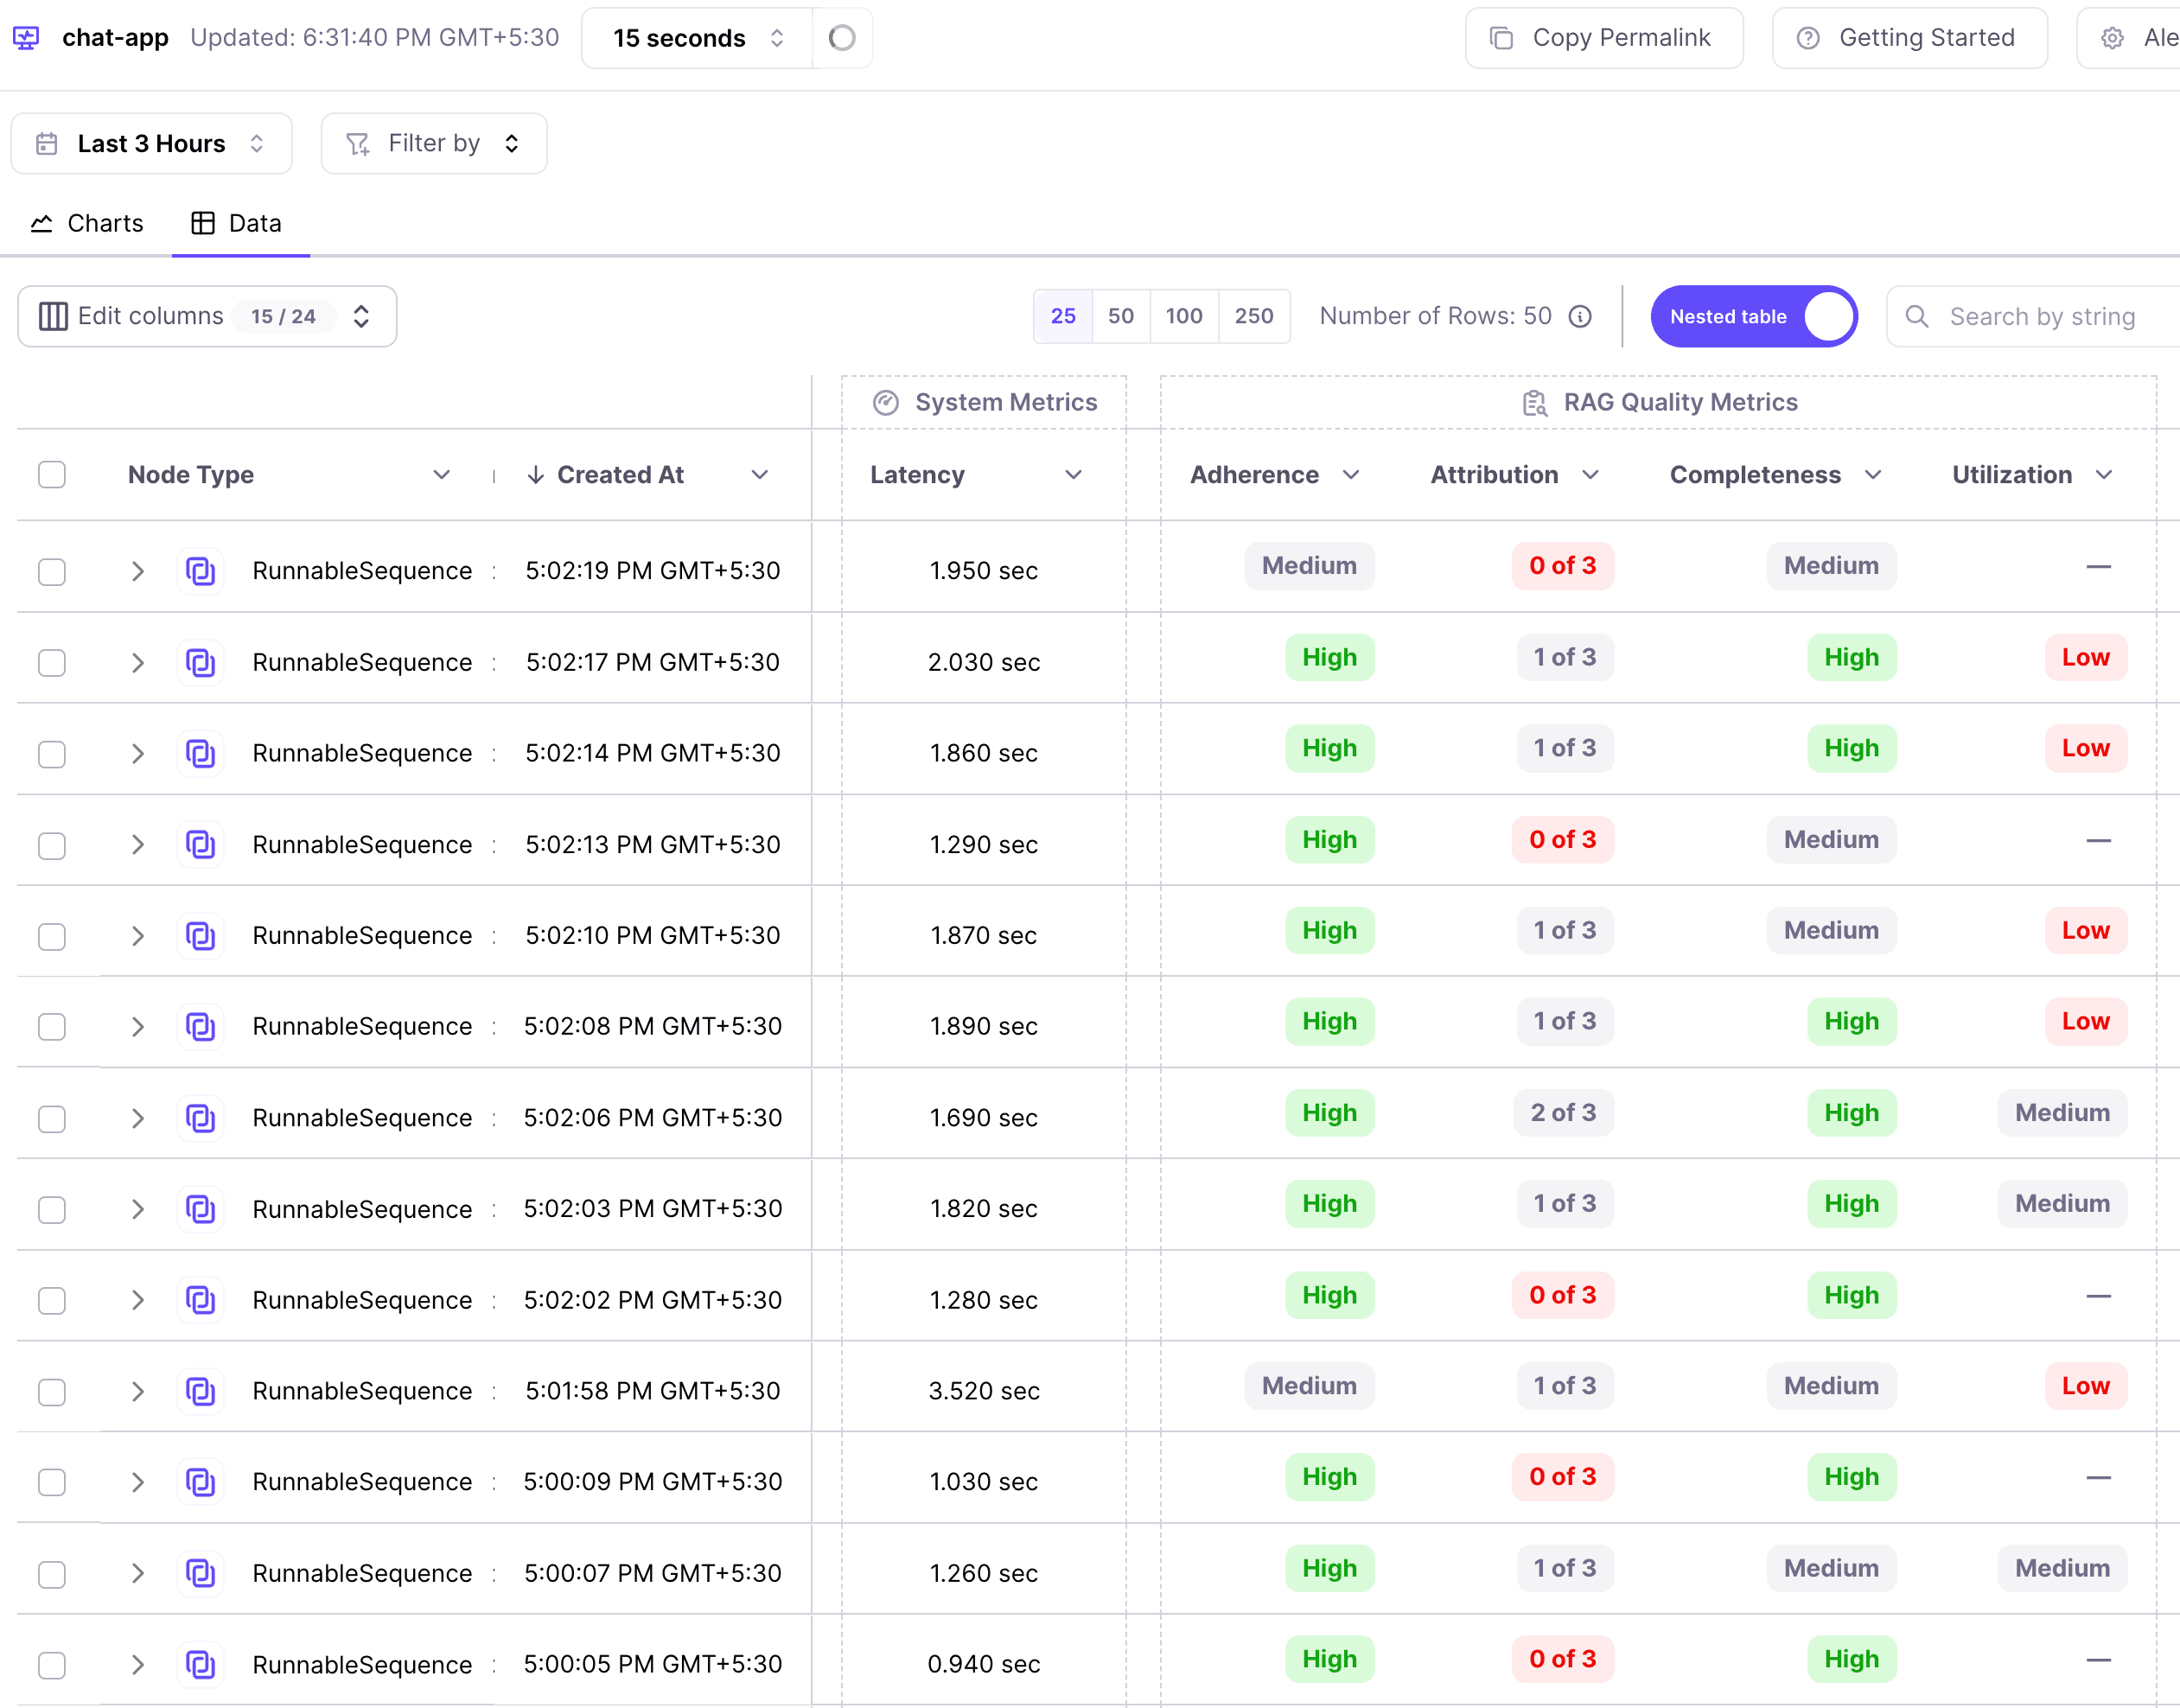Select 100 rows per page
The height and width of the screenshot is (1708, 2180).
(x=1184, y=316)
